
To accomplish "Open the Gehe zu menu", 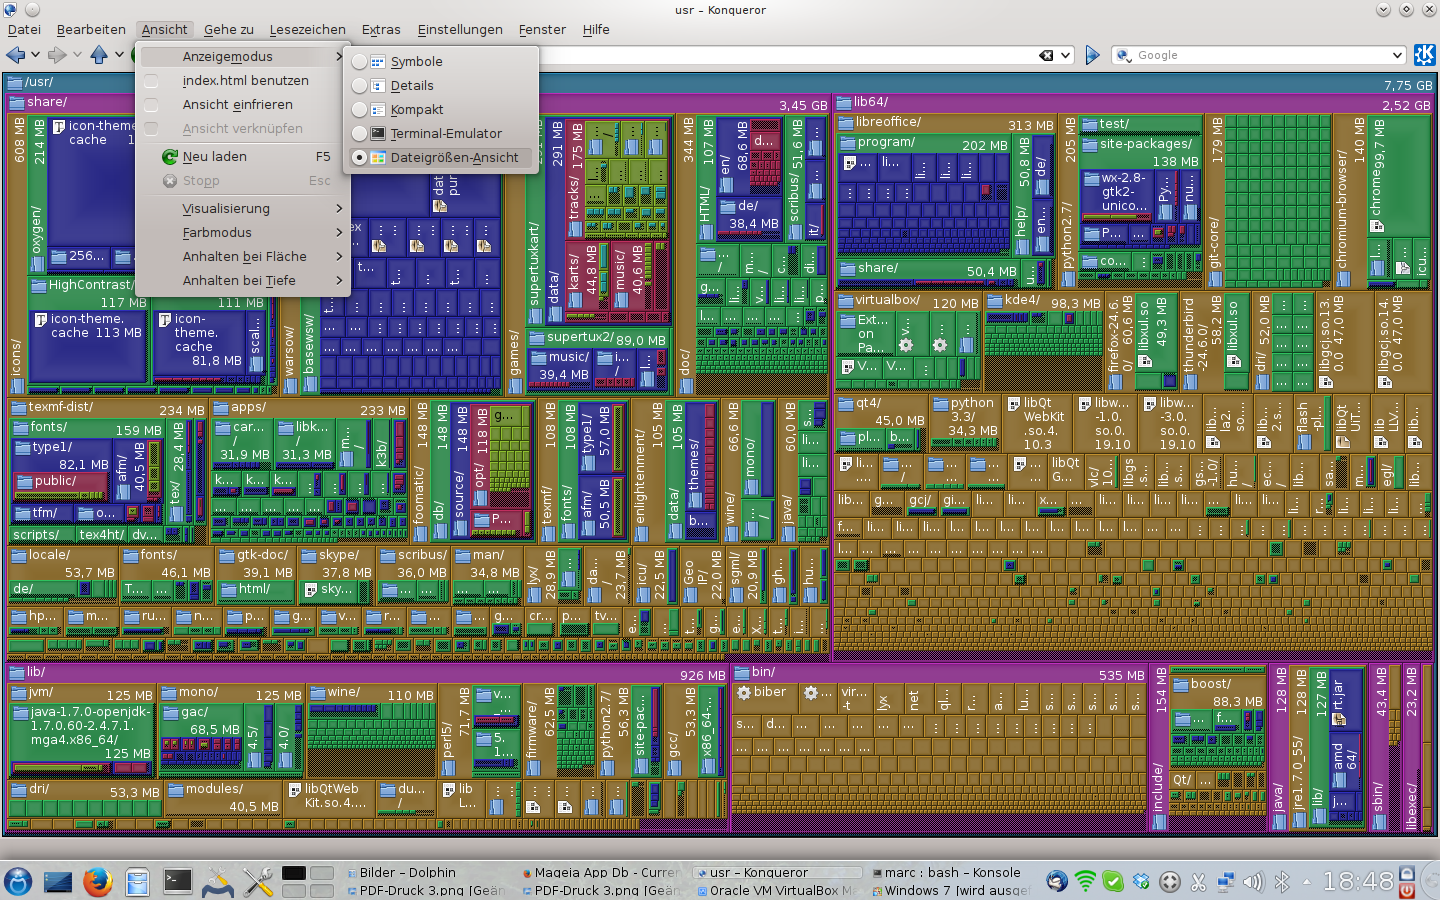I will pos(229,29).
